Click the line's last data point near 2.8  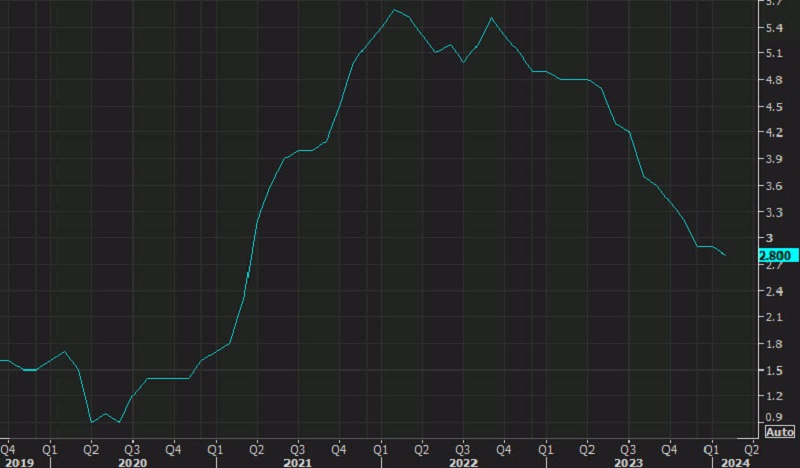click(x=726, y=255)
